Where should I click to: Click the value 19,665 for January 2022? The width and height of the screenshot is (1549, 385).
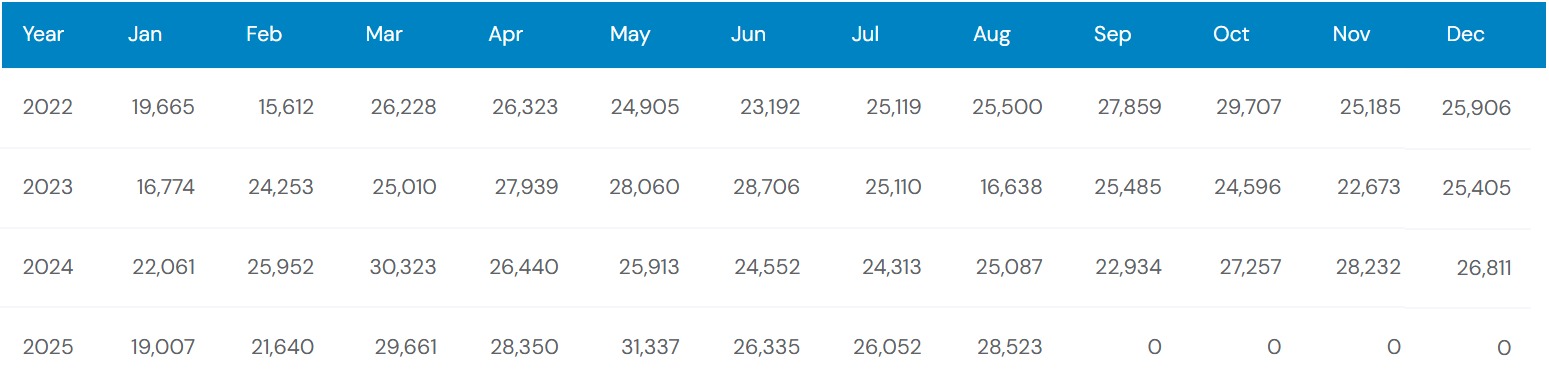click(163, 107)
